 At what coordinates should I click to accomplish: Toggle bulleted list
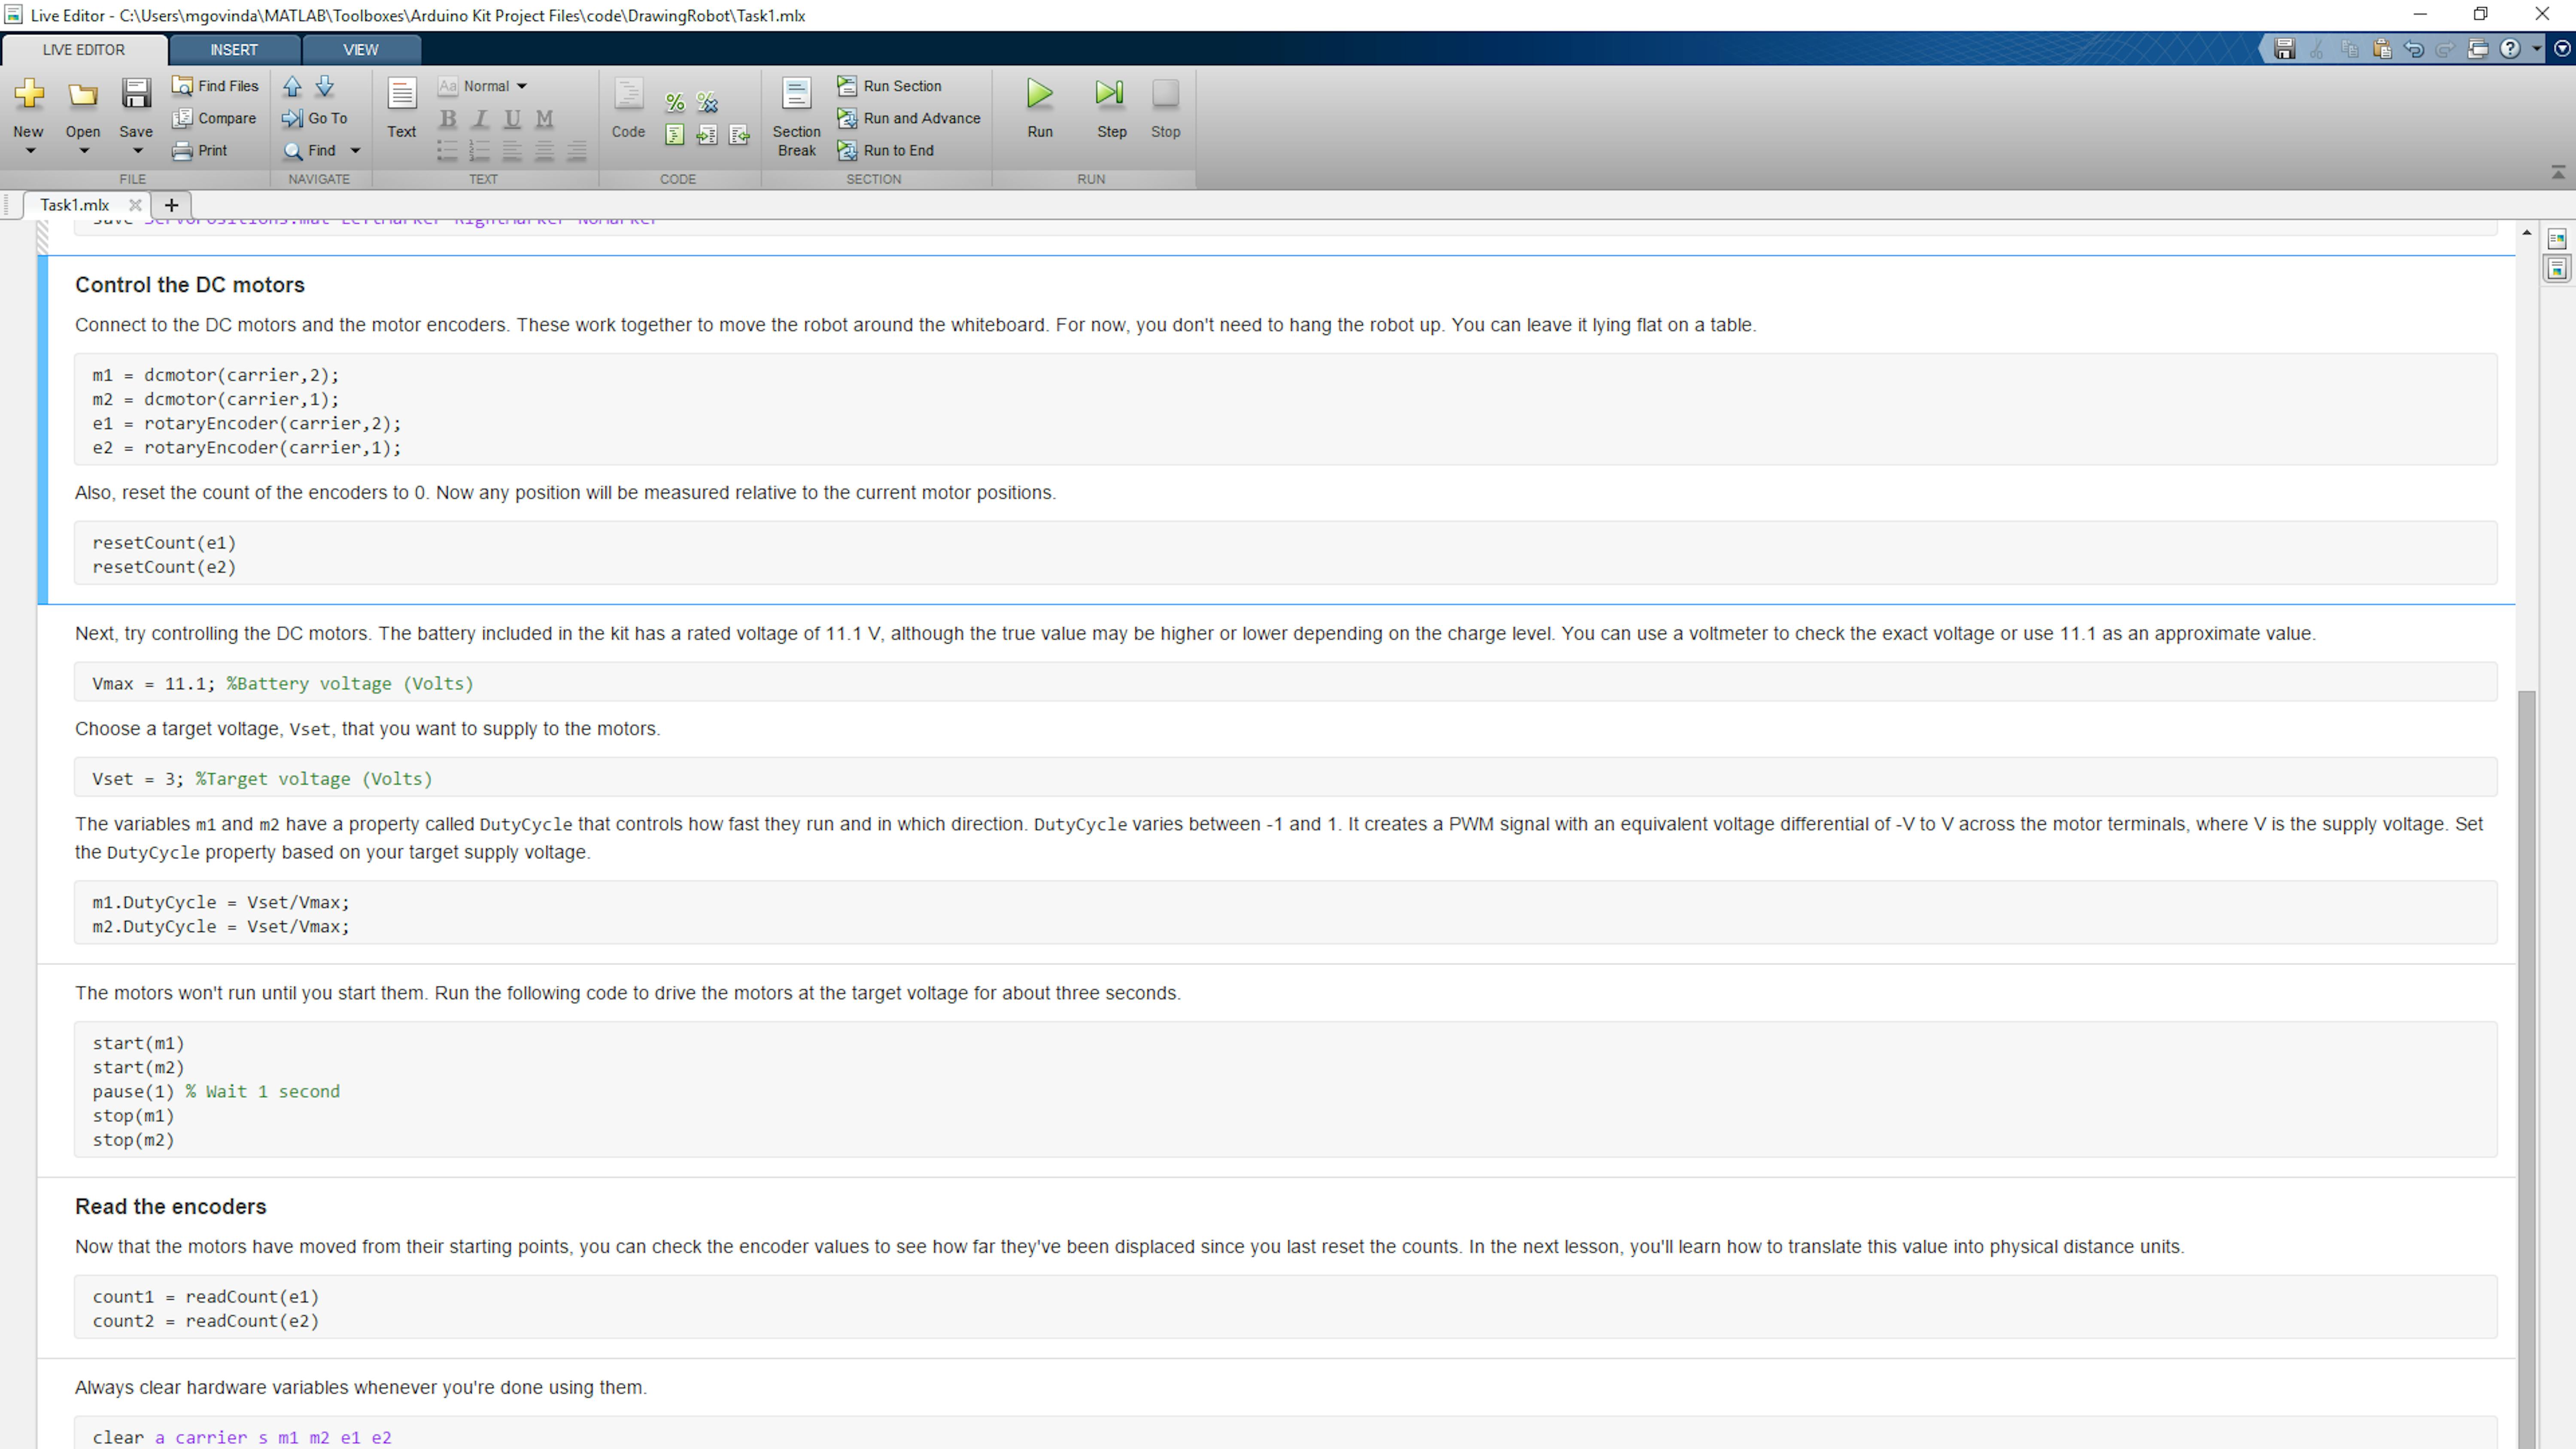click(447, 151)
